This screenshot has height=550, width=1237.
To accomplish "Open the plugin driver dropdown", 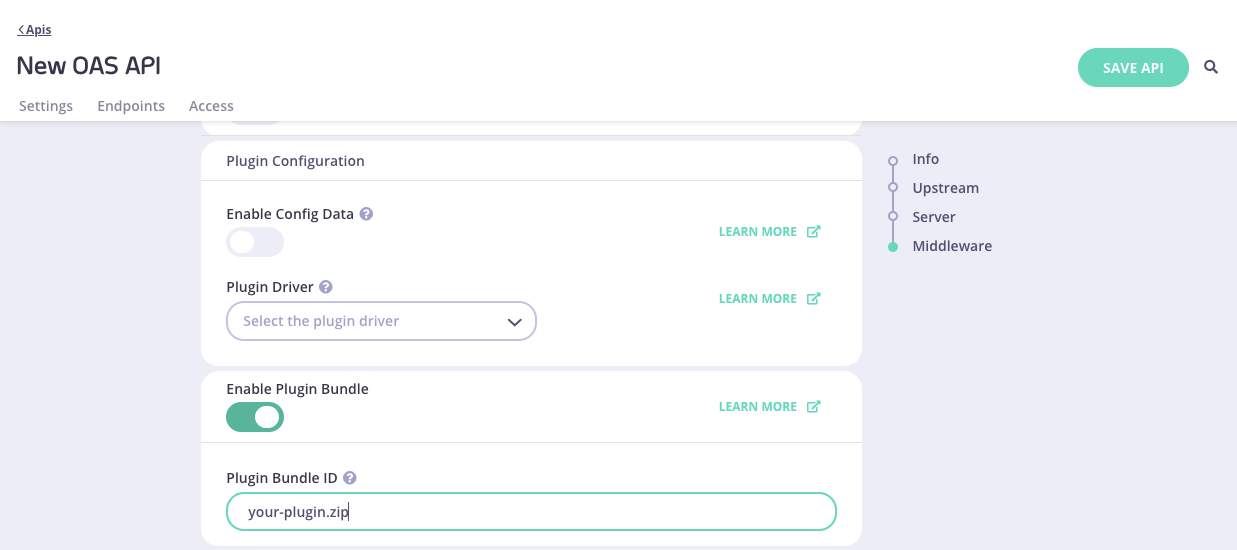I will (x=381, y=321).
